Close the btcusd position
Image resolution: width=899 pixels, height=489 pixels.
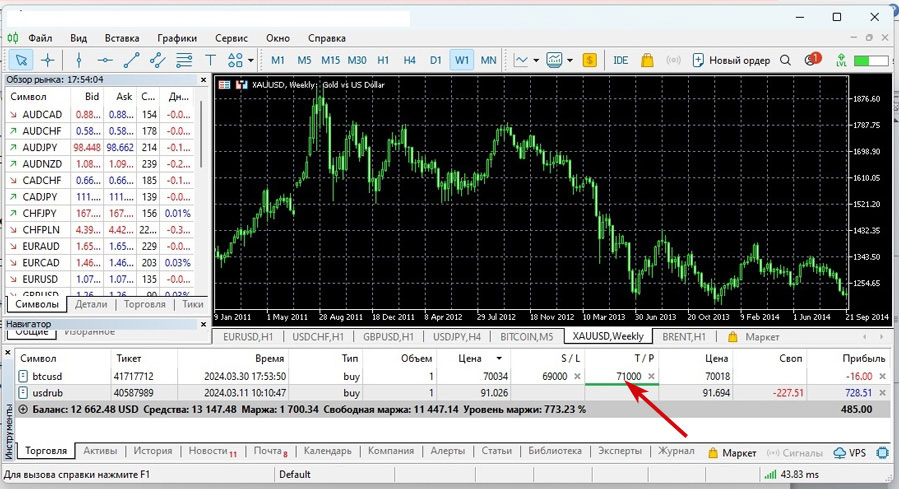pyautogui.click(x=882, y=376)
